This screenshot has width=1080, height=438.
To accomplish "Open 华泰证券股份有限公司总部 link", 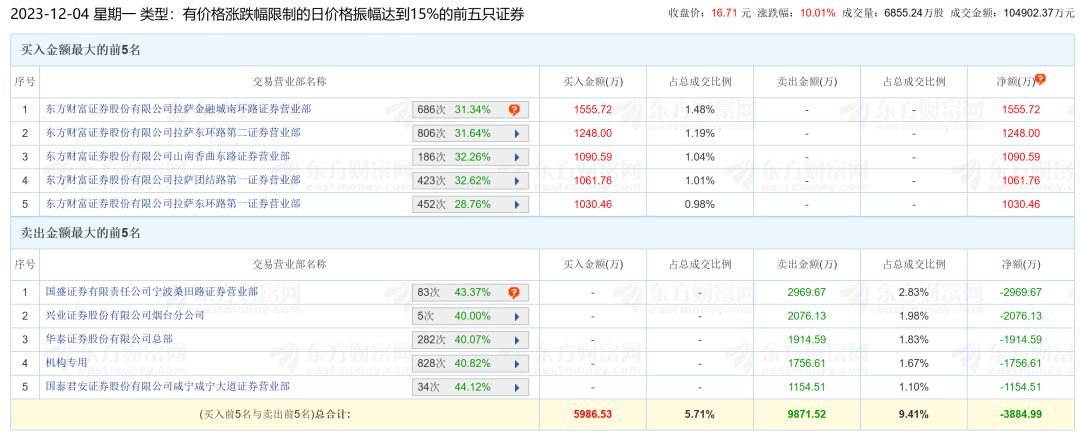I will (110, 340).
